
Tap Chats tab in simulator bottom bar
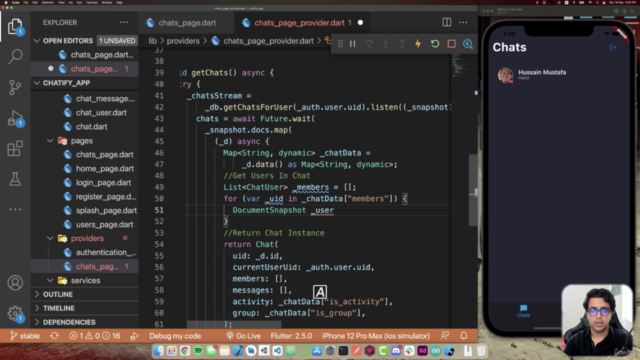pos(523,311)
